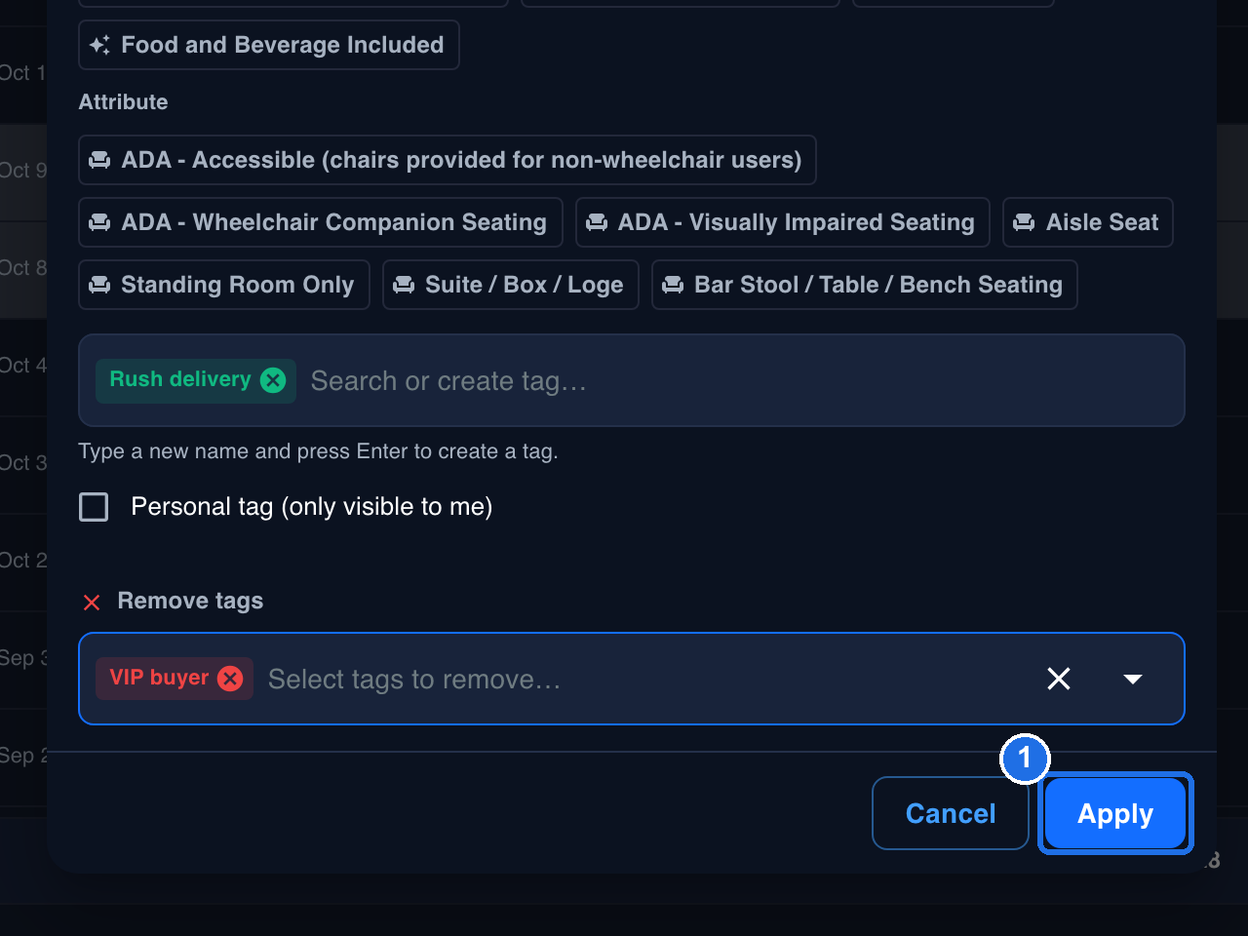
Task: Click the 'Type a new name' hint text
Action: pyautogui.click(x=318, y=451)
